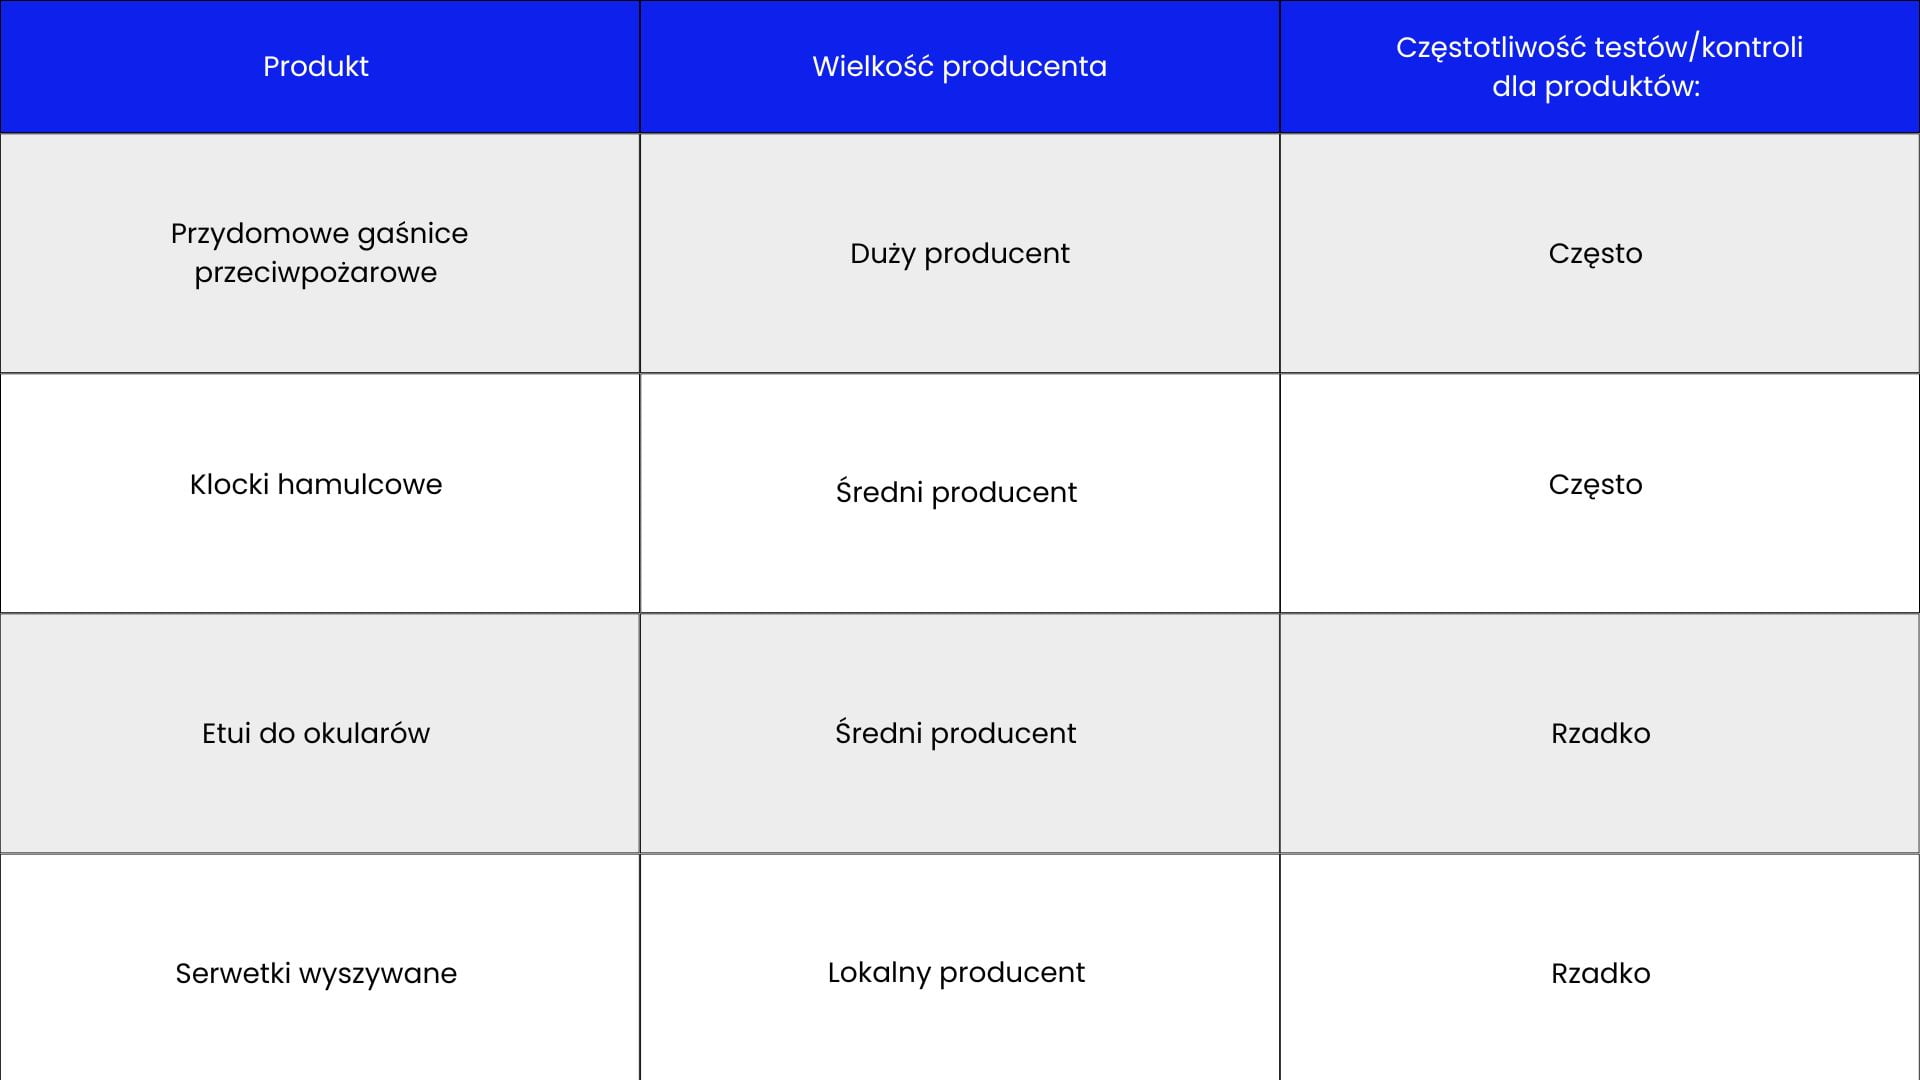
Task: Click Średni producent in Etui do okularów row
Action: [x=956, y=733]
